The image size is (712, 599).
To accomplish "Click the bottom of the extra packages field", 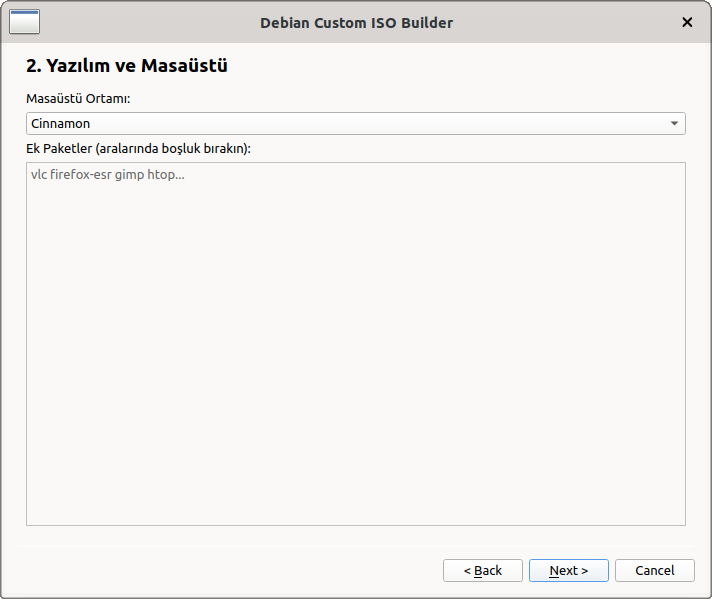I will 355,510.
